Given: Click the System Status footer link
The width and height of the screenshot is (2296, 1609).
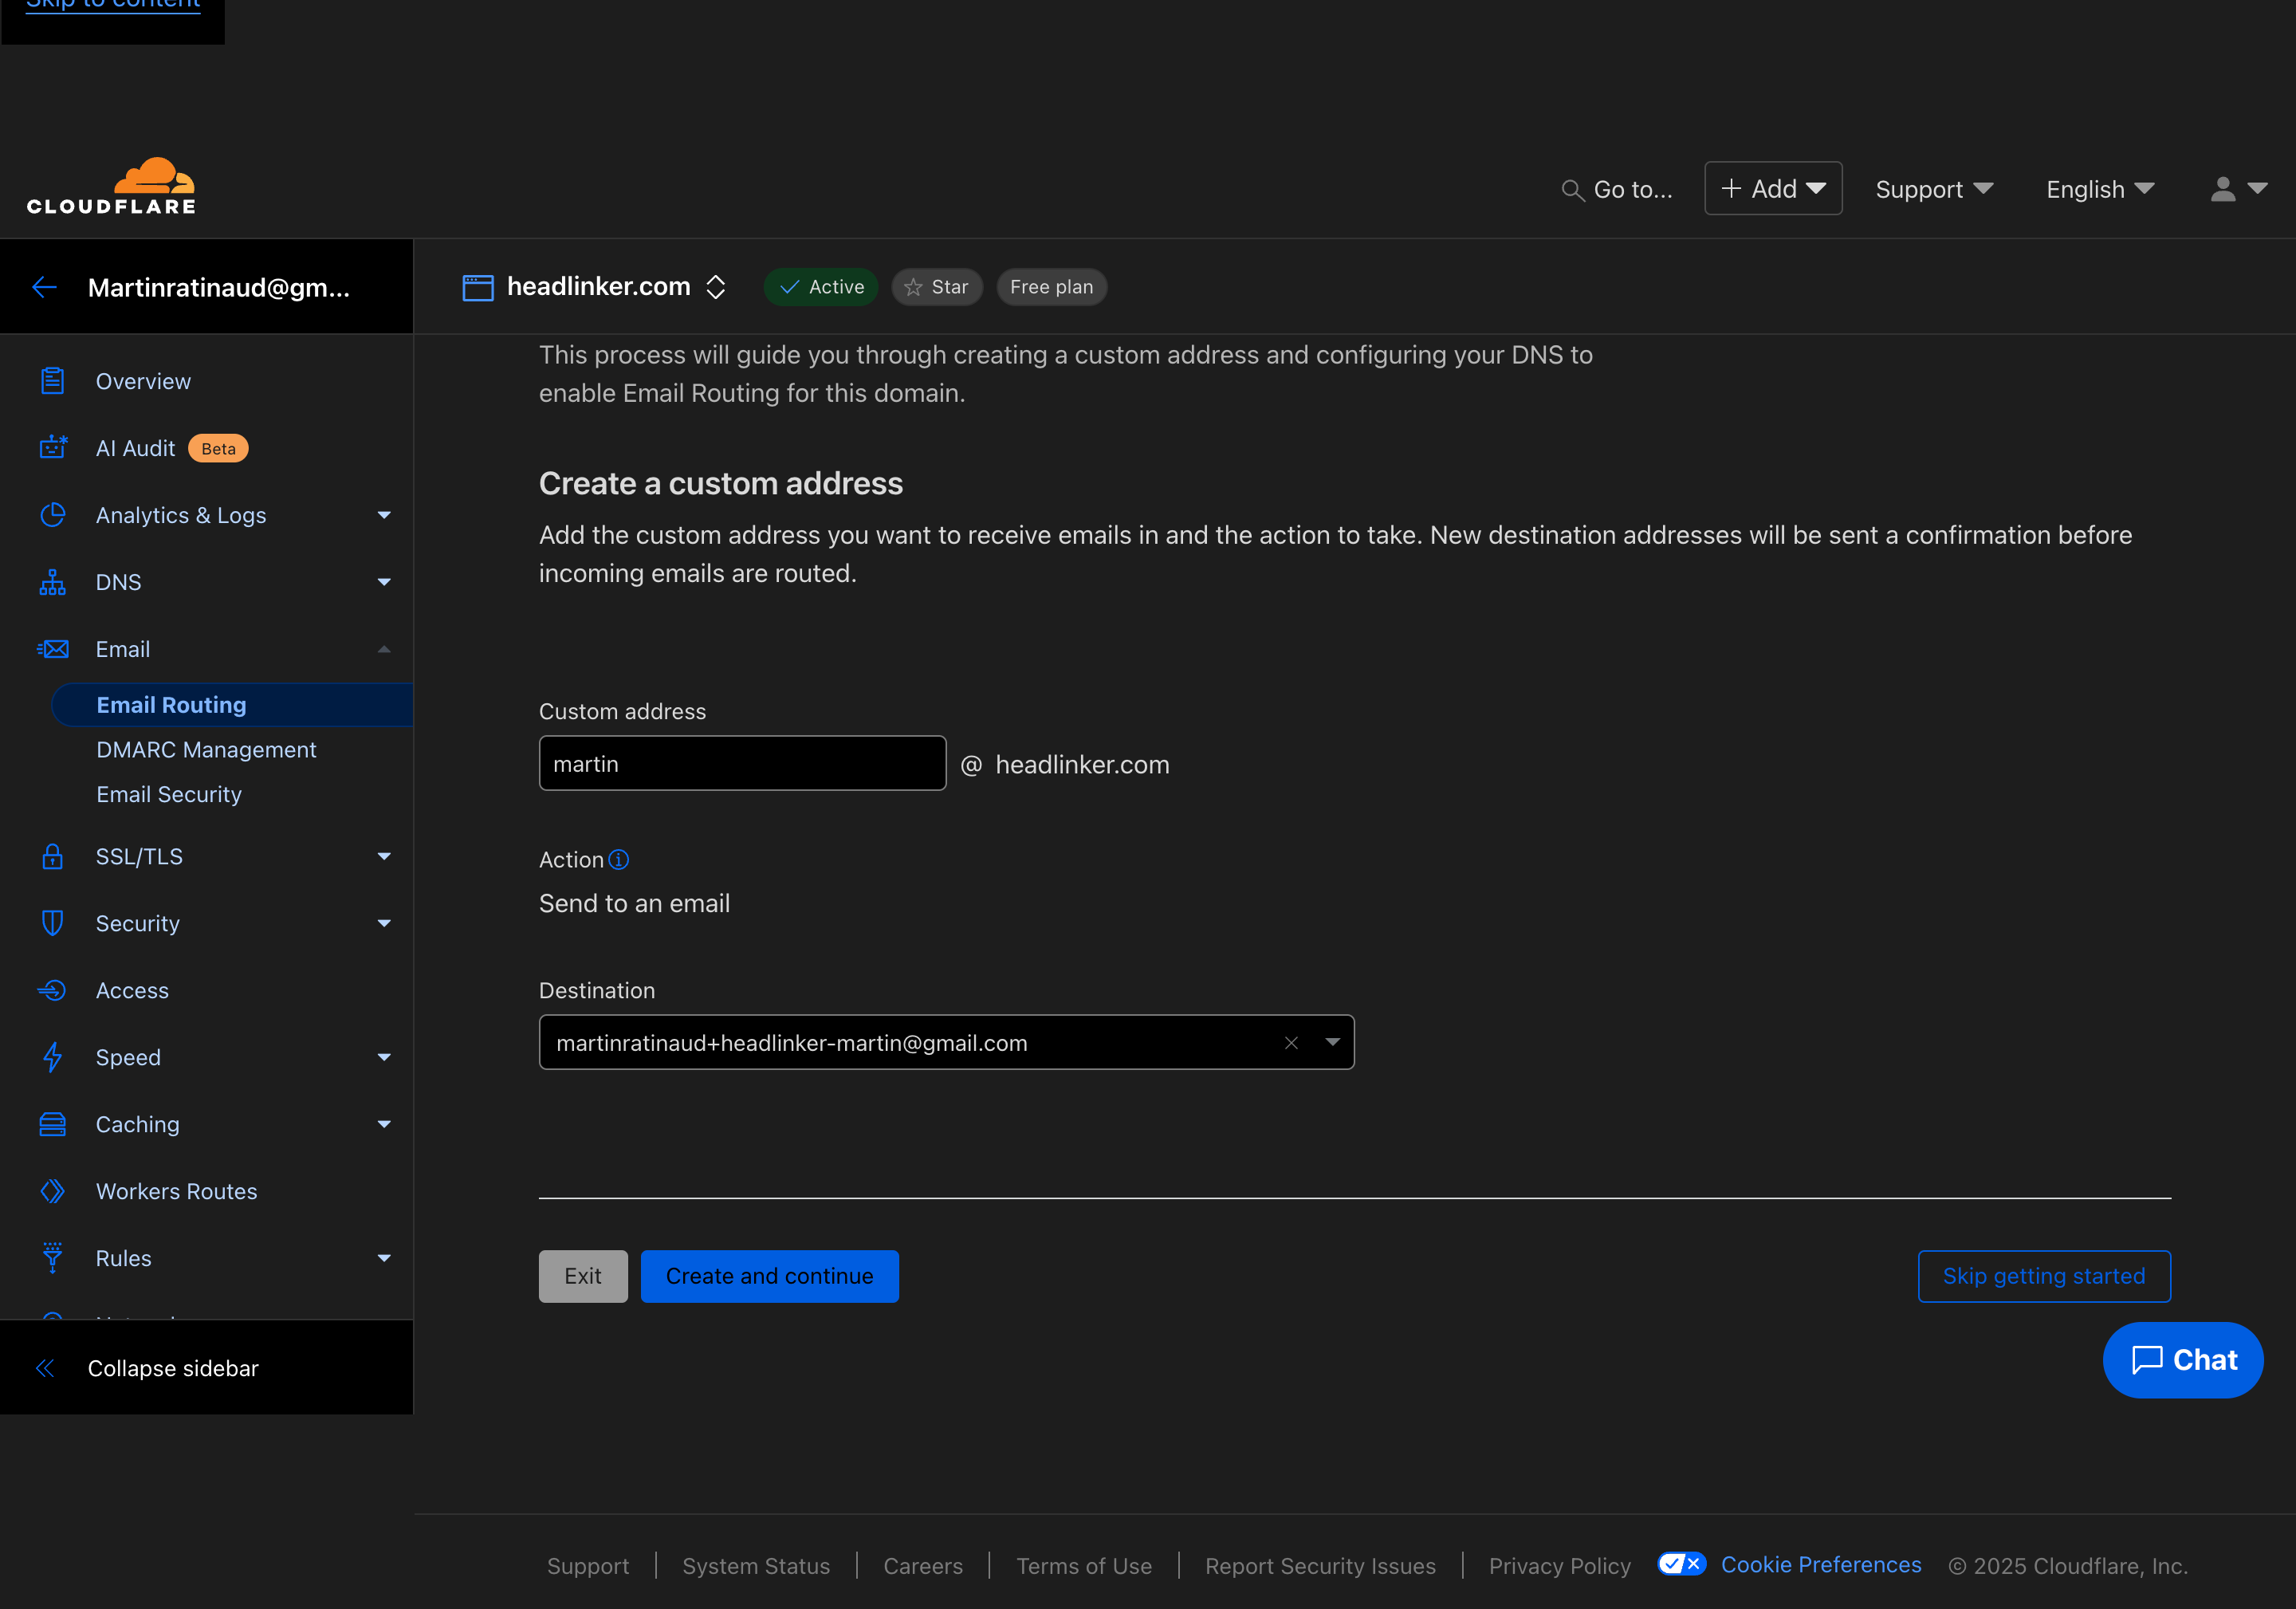Looking at the screenshot, I should click(756, 1566).
